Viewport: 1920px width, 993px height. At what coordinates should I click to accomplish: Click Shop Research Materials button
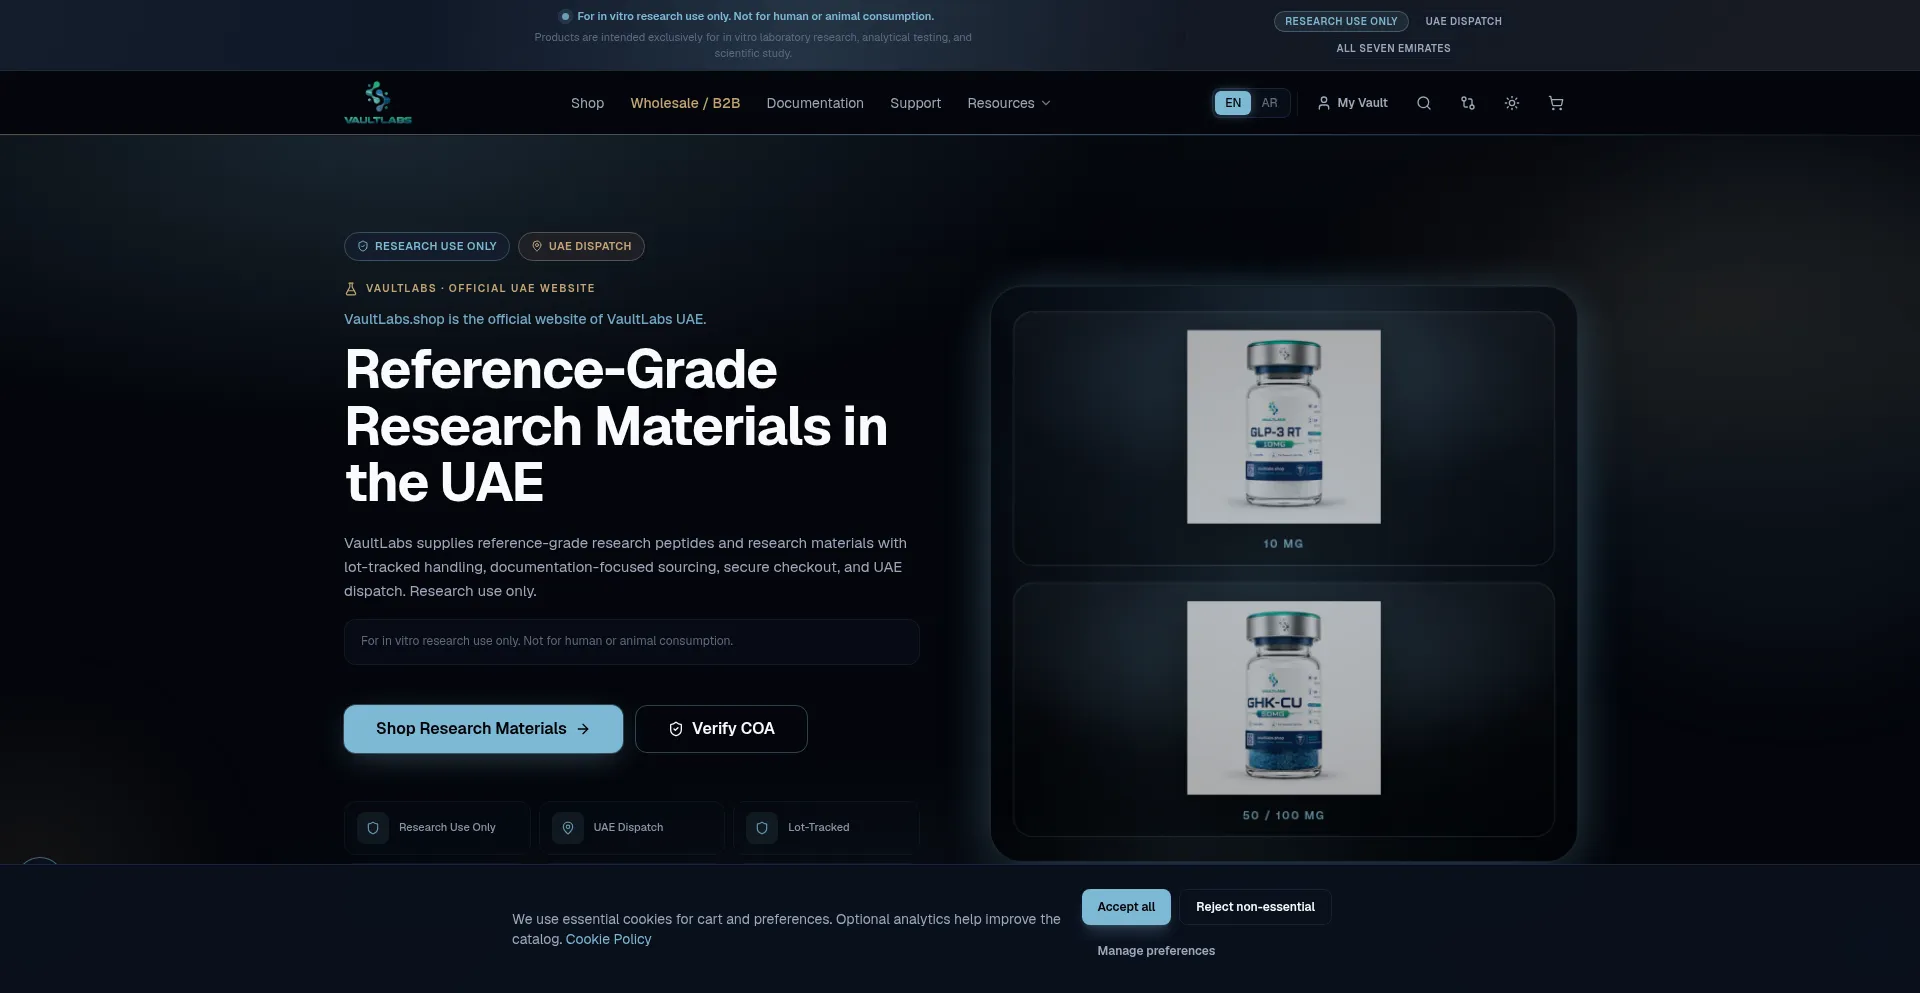coord(483,729)
